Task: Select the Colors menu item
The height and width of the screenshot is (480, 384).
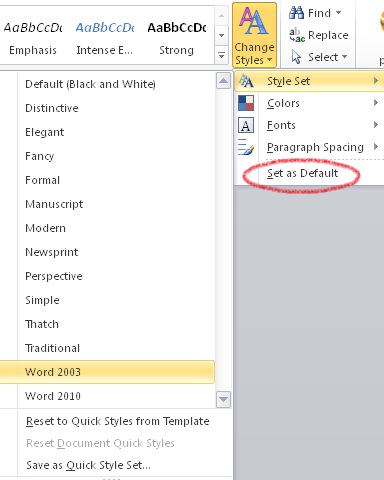Action: [x=310, y=103]
